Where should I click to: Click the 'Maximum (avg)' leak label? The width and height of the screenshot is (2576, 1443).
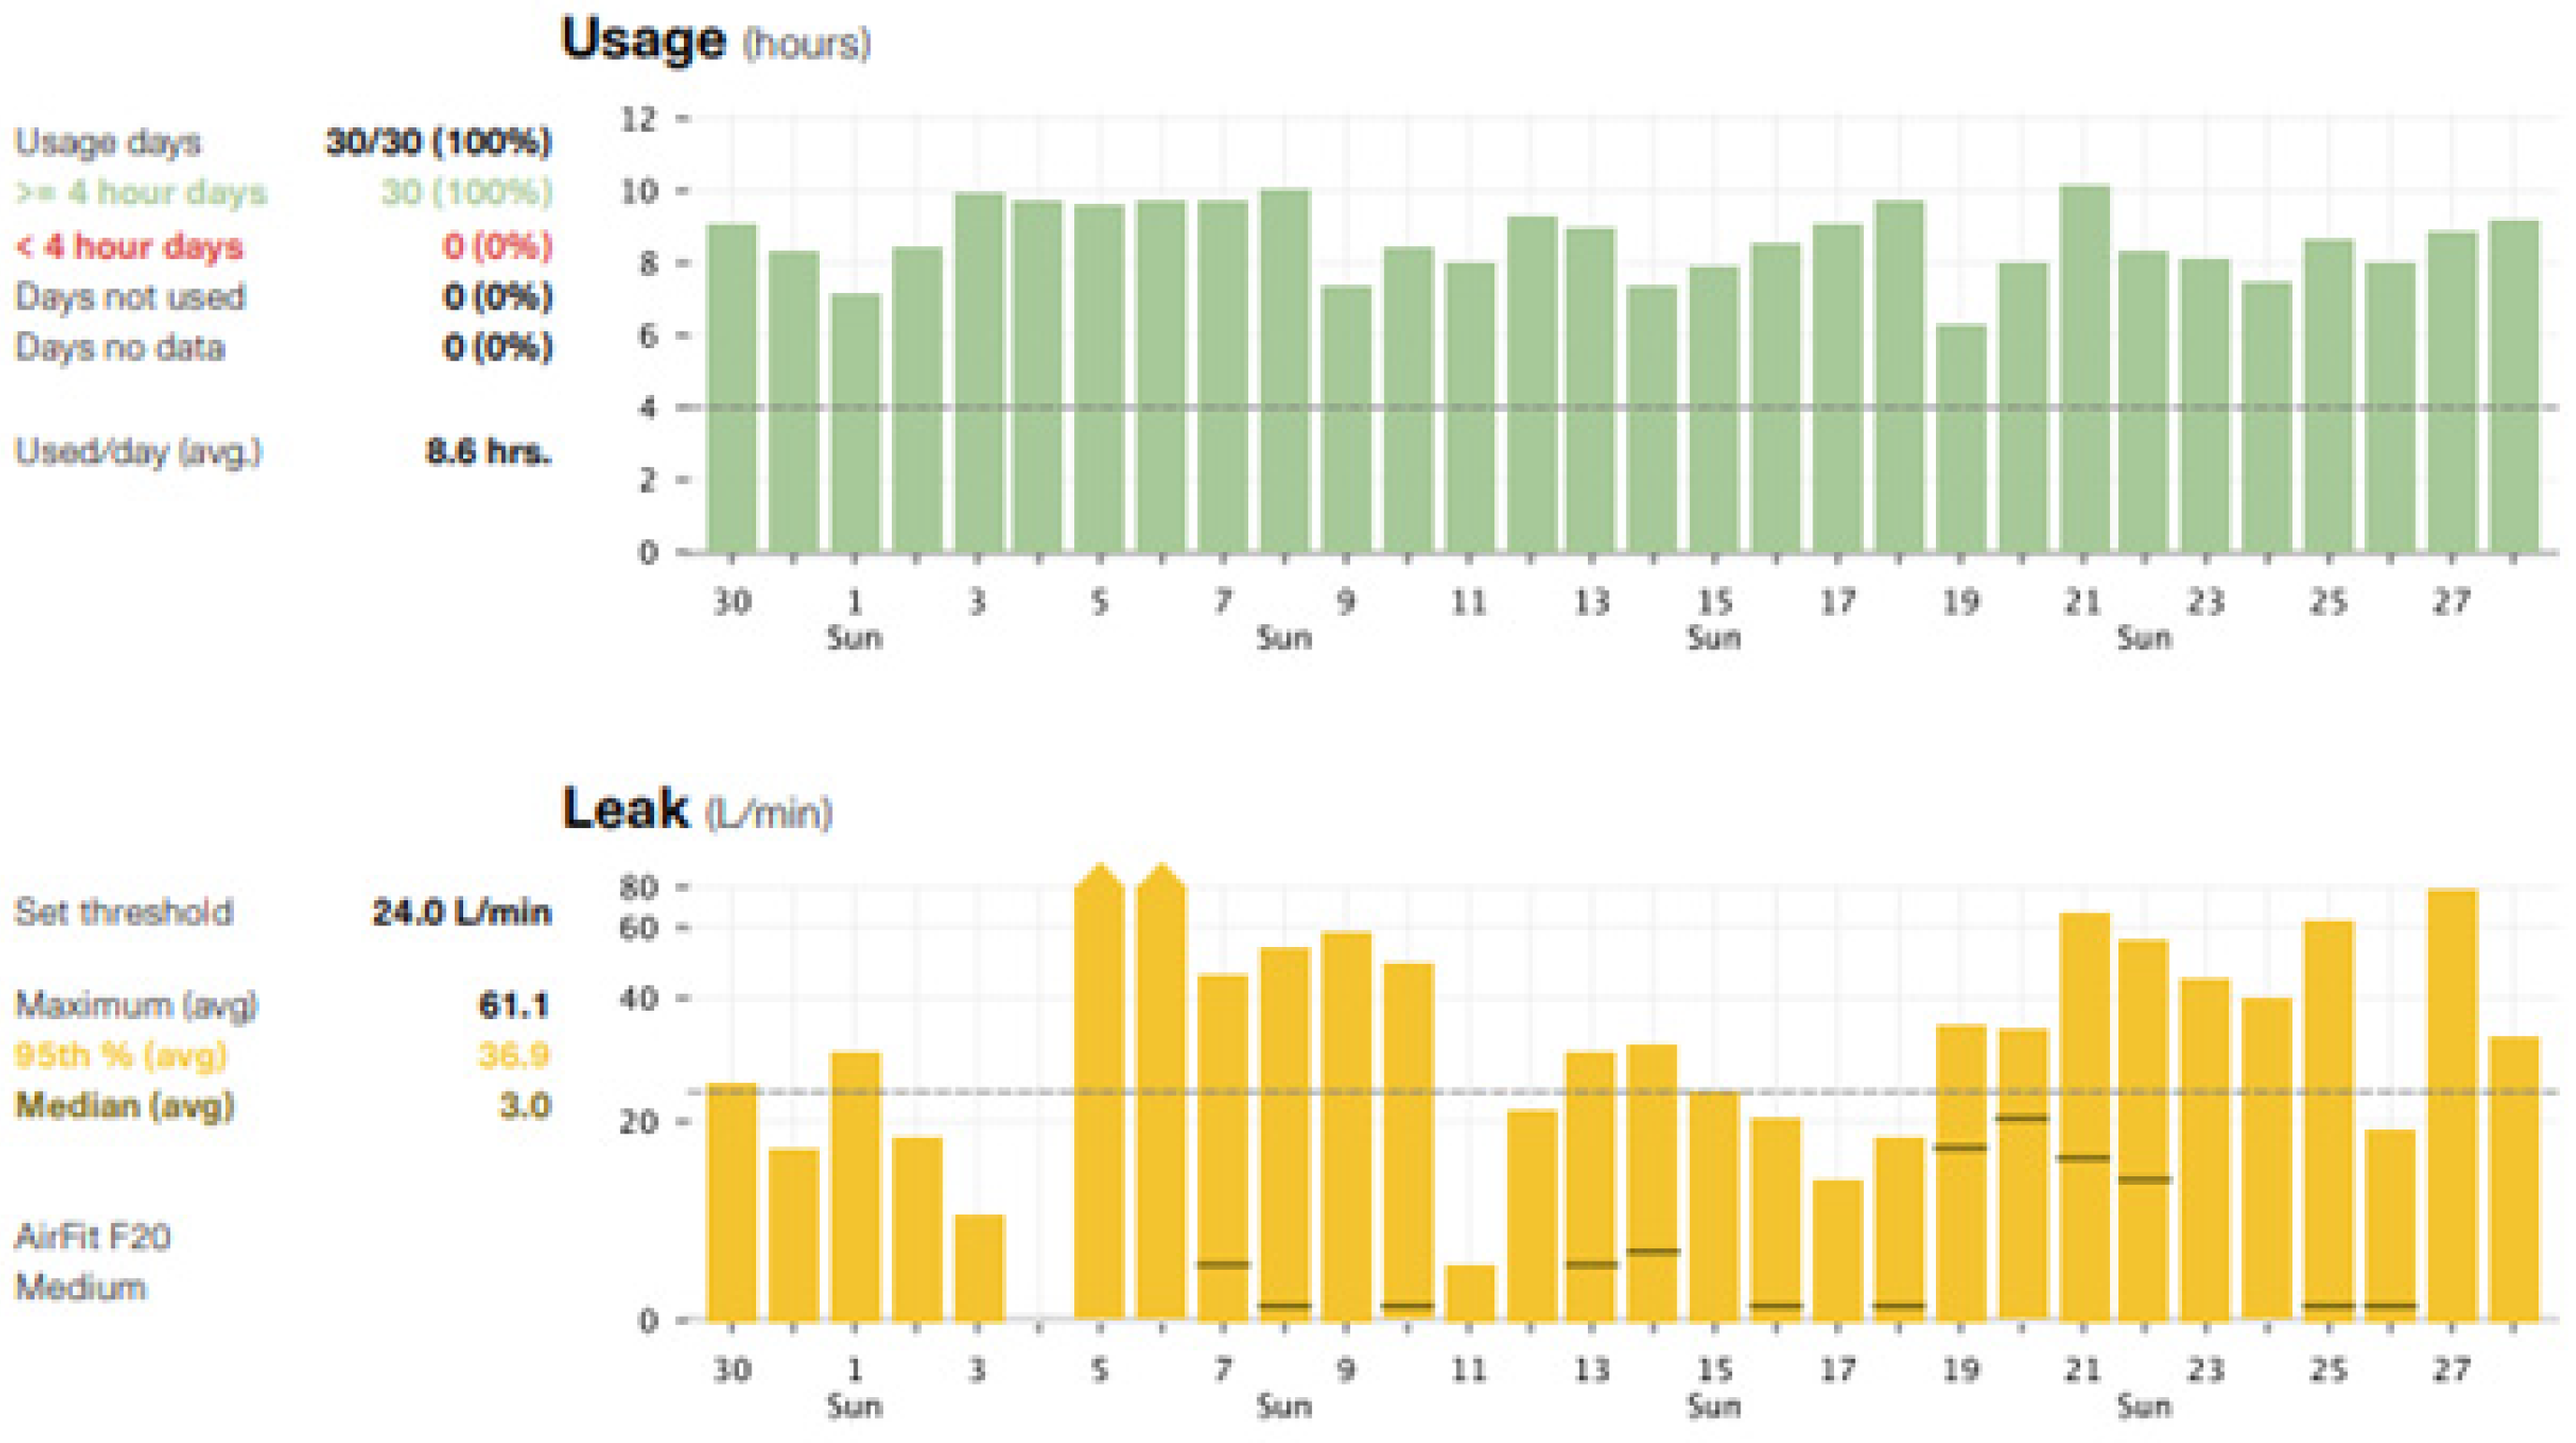coord(136,1004)
